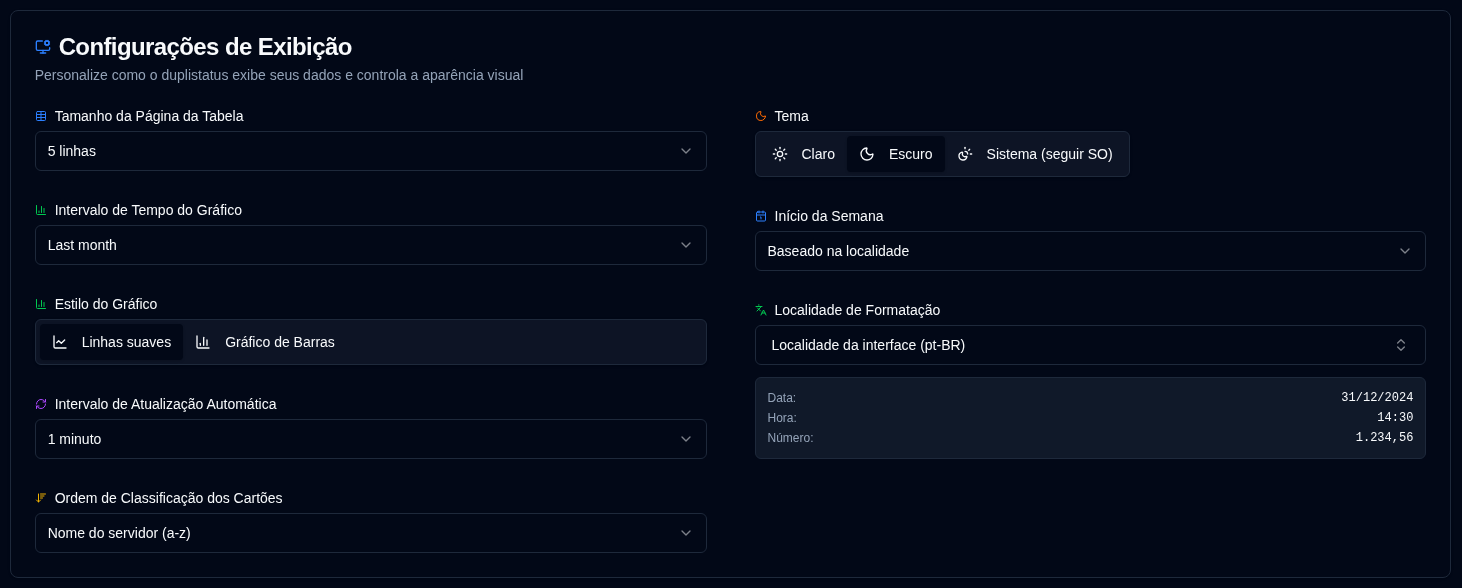Screen dimensions: 1462x588
Task: Click the chevron of Início da Semana dropdown
Action: click(1405, 251)
